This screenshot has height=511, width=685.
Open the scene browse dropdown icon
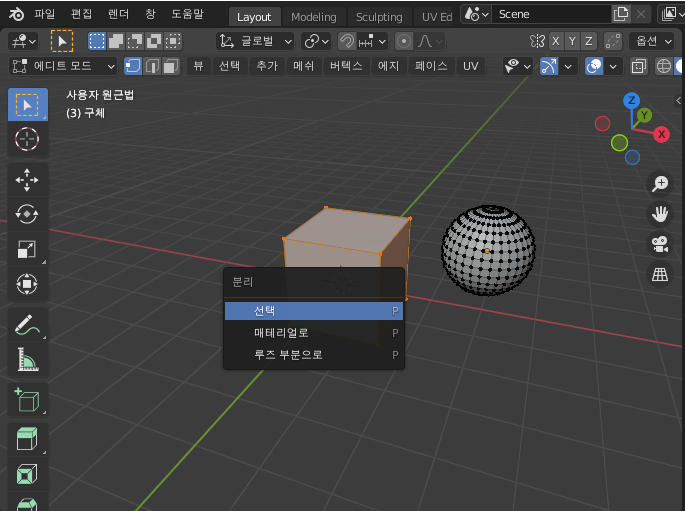tap(476, 14)
